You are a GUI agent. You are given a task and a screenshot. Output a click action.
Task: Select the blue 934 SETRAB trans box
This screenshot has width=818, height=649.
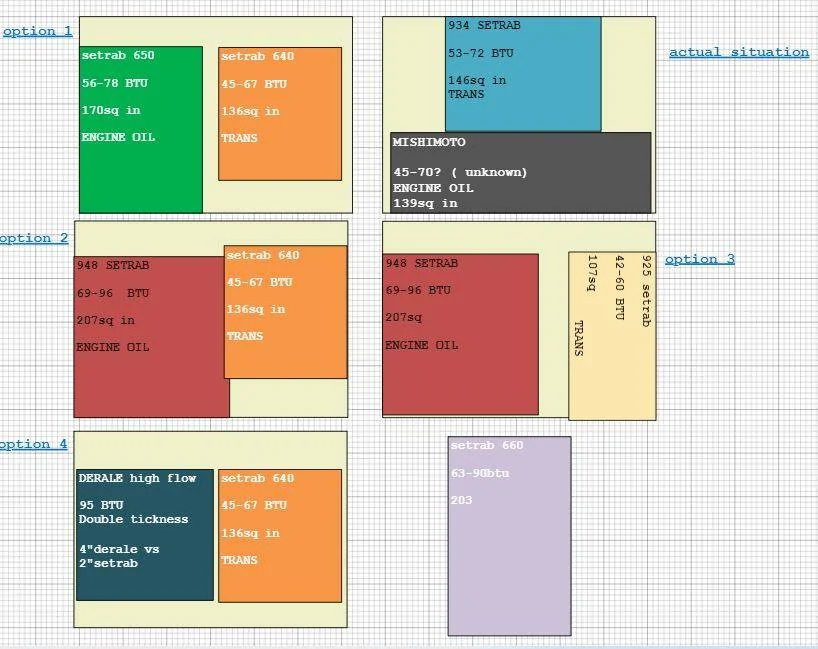click(x=523, y=74)
